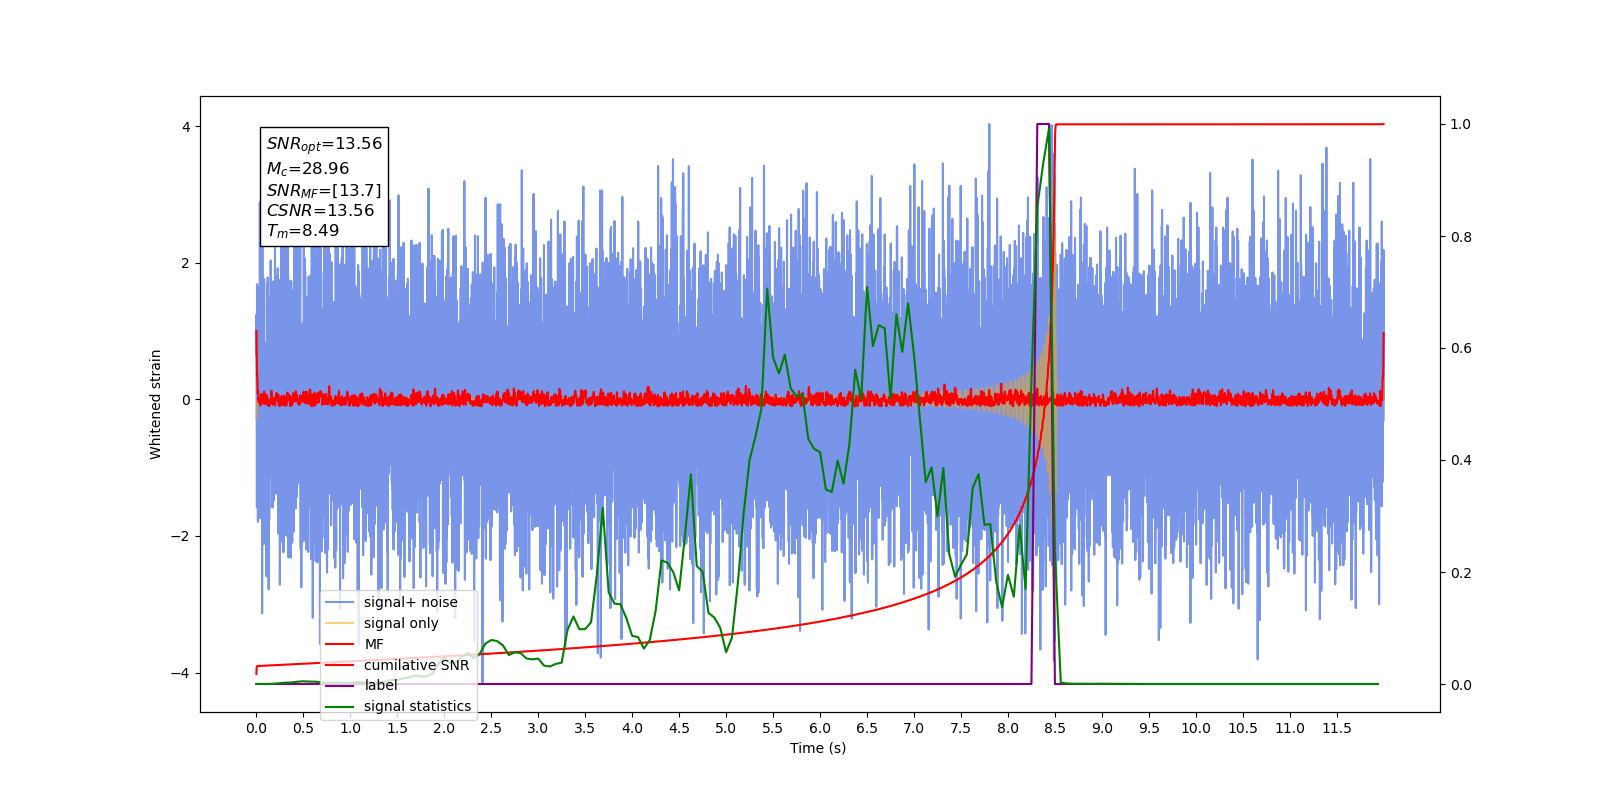Click the x-axis tick label 2.5

(x=491, y=728)
